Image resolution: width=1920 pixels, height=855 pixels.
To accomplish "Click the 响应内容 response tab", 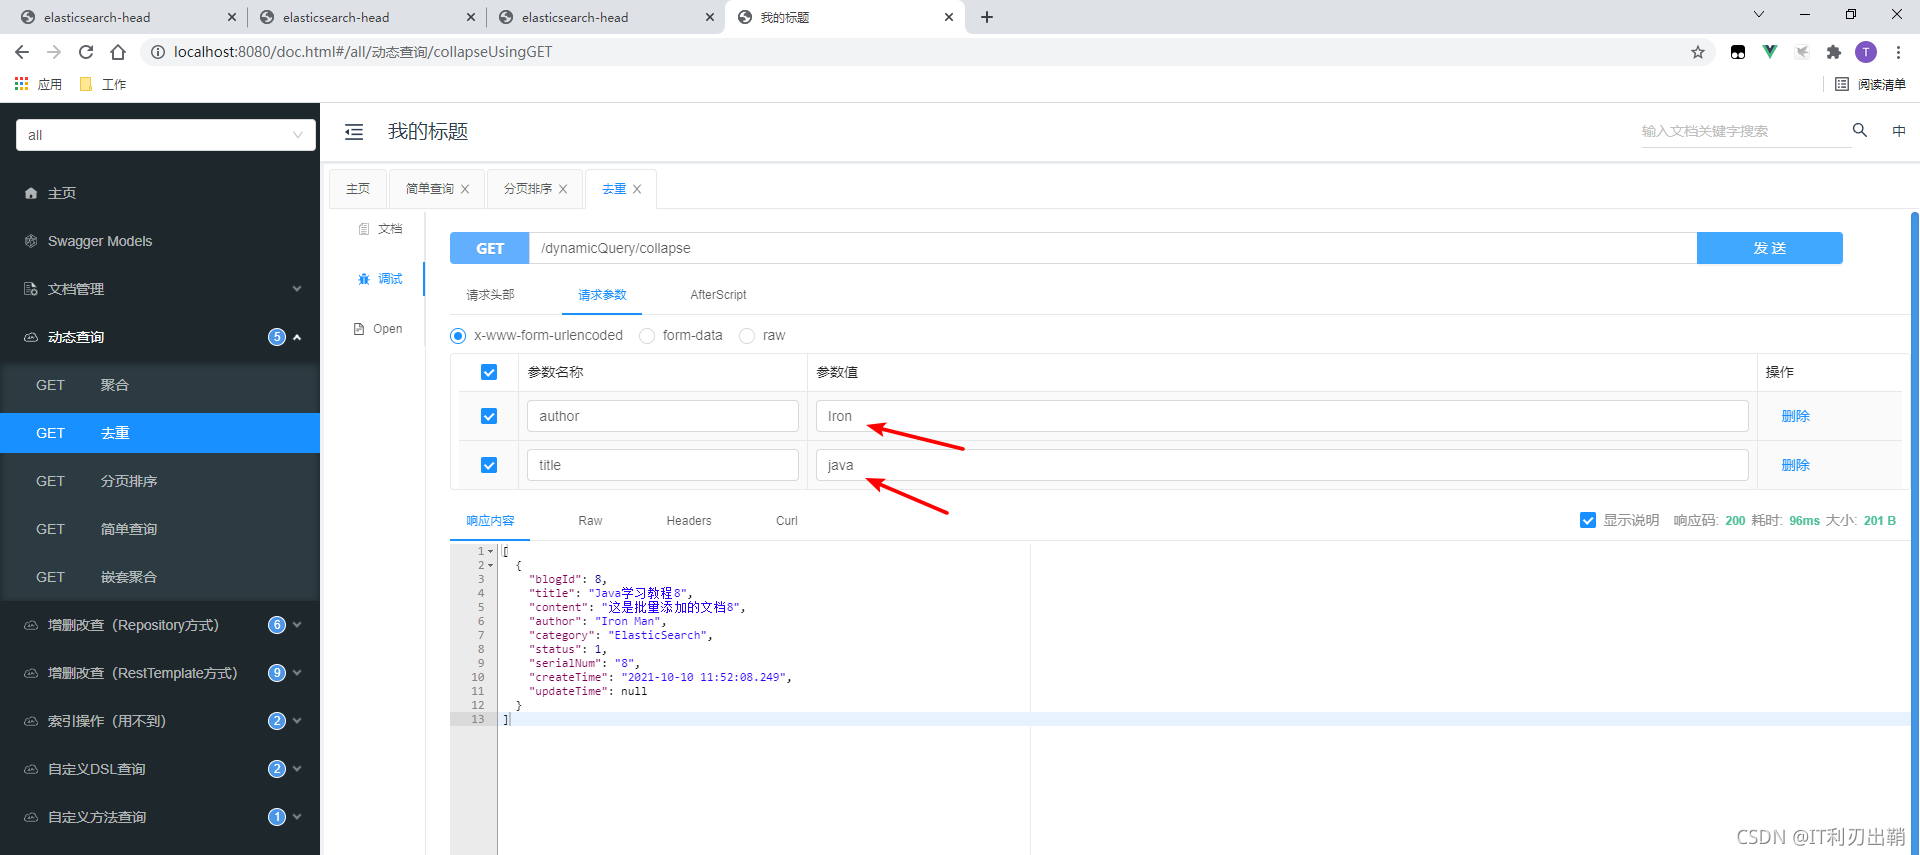I will pyautogui.click(x=490, y=521).
